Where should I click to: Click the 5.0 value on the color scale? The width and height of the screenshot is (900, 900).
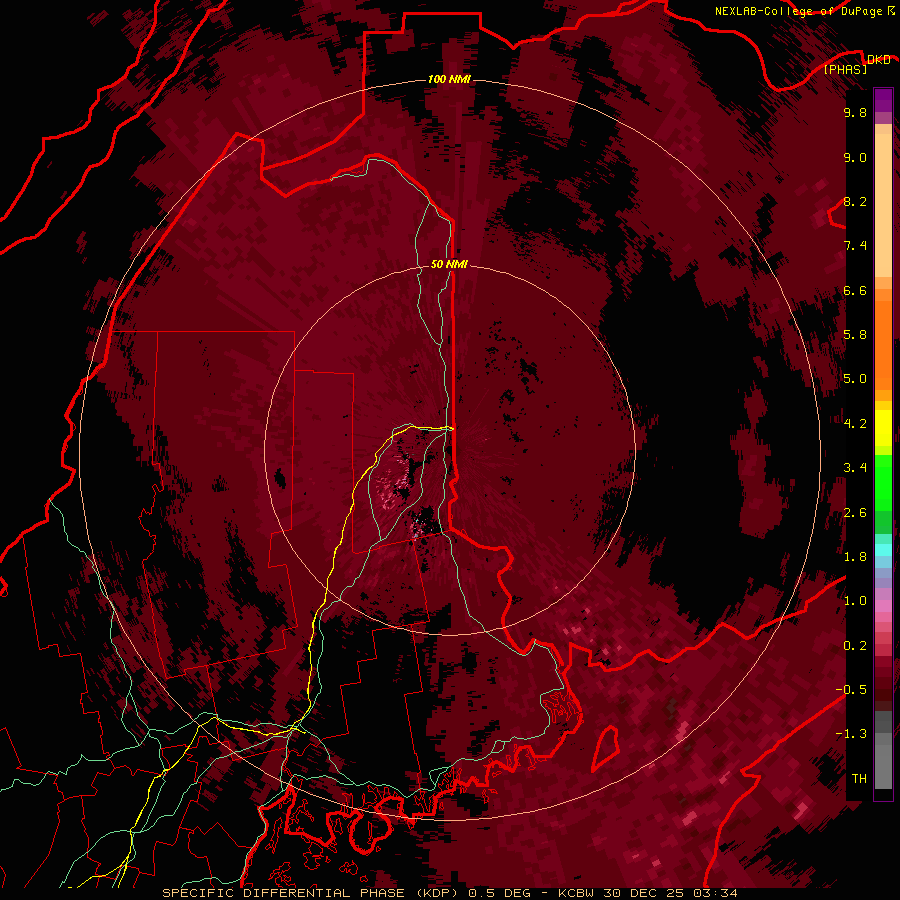855,379
